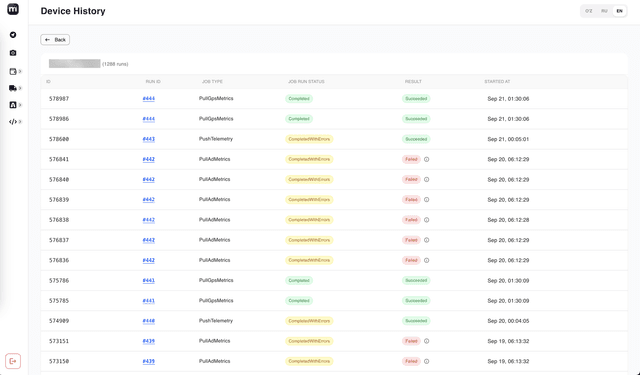Click Succeeded badge in row 575785
This screenshot has height=375, width=640.
click(x=416, y=301)
